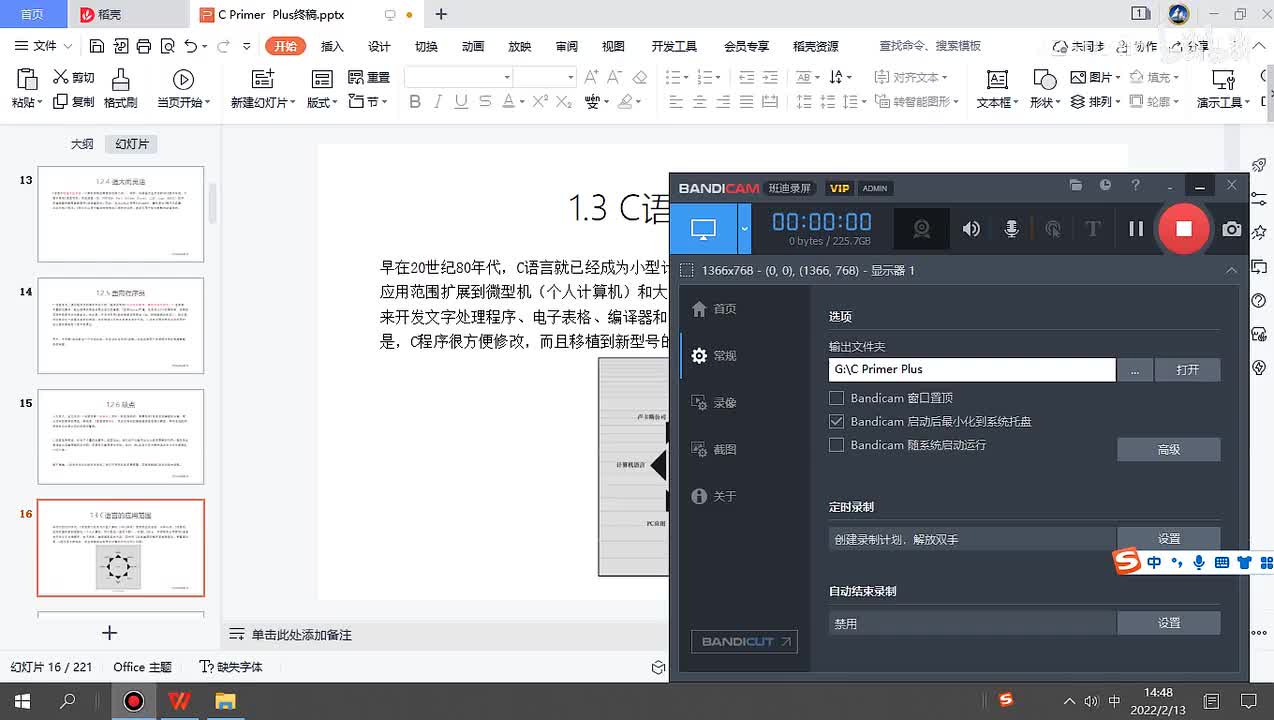Click the text highlight color pen
Viewport: 1274px width, 720px height.
[x=626, y=102]
